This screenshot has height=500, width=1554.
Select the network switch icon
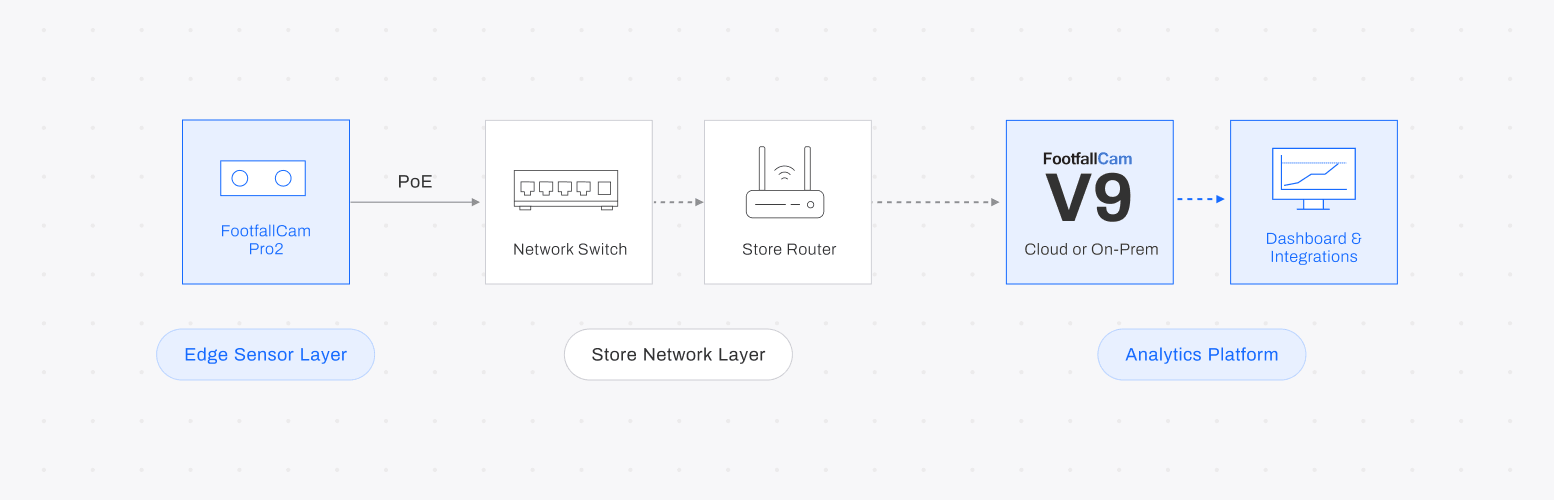tap(568, 189)
